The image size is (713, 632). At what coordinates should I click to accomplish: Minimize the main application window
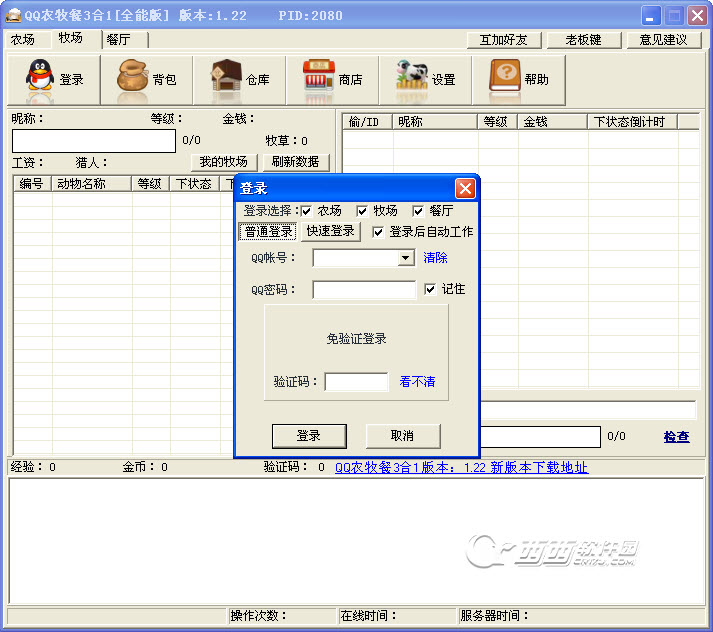[651, 16]
